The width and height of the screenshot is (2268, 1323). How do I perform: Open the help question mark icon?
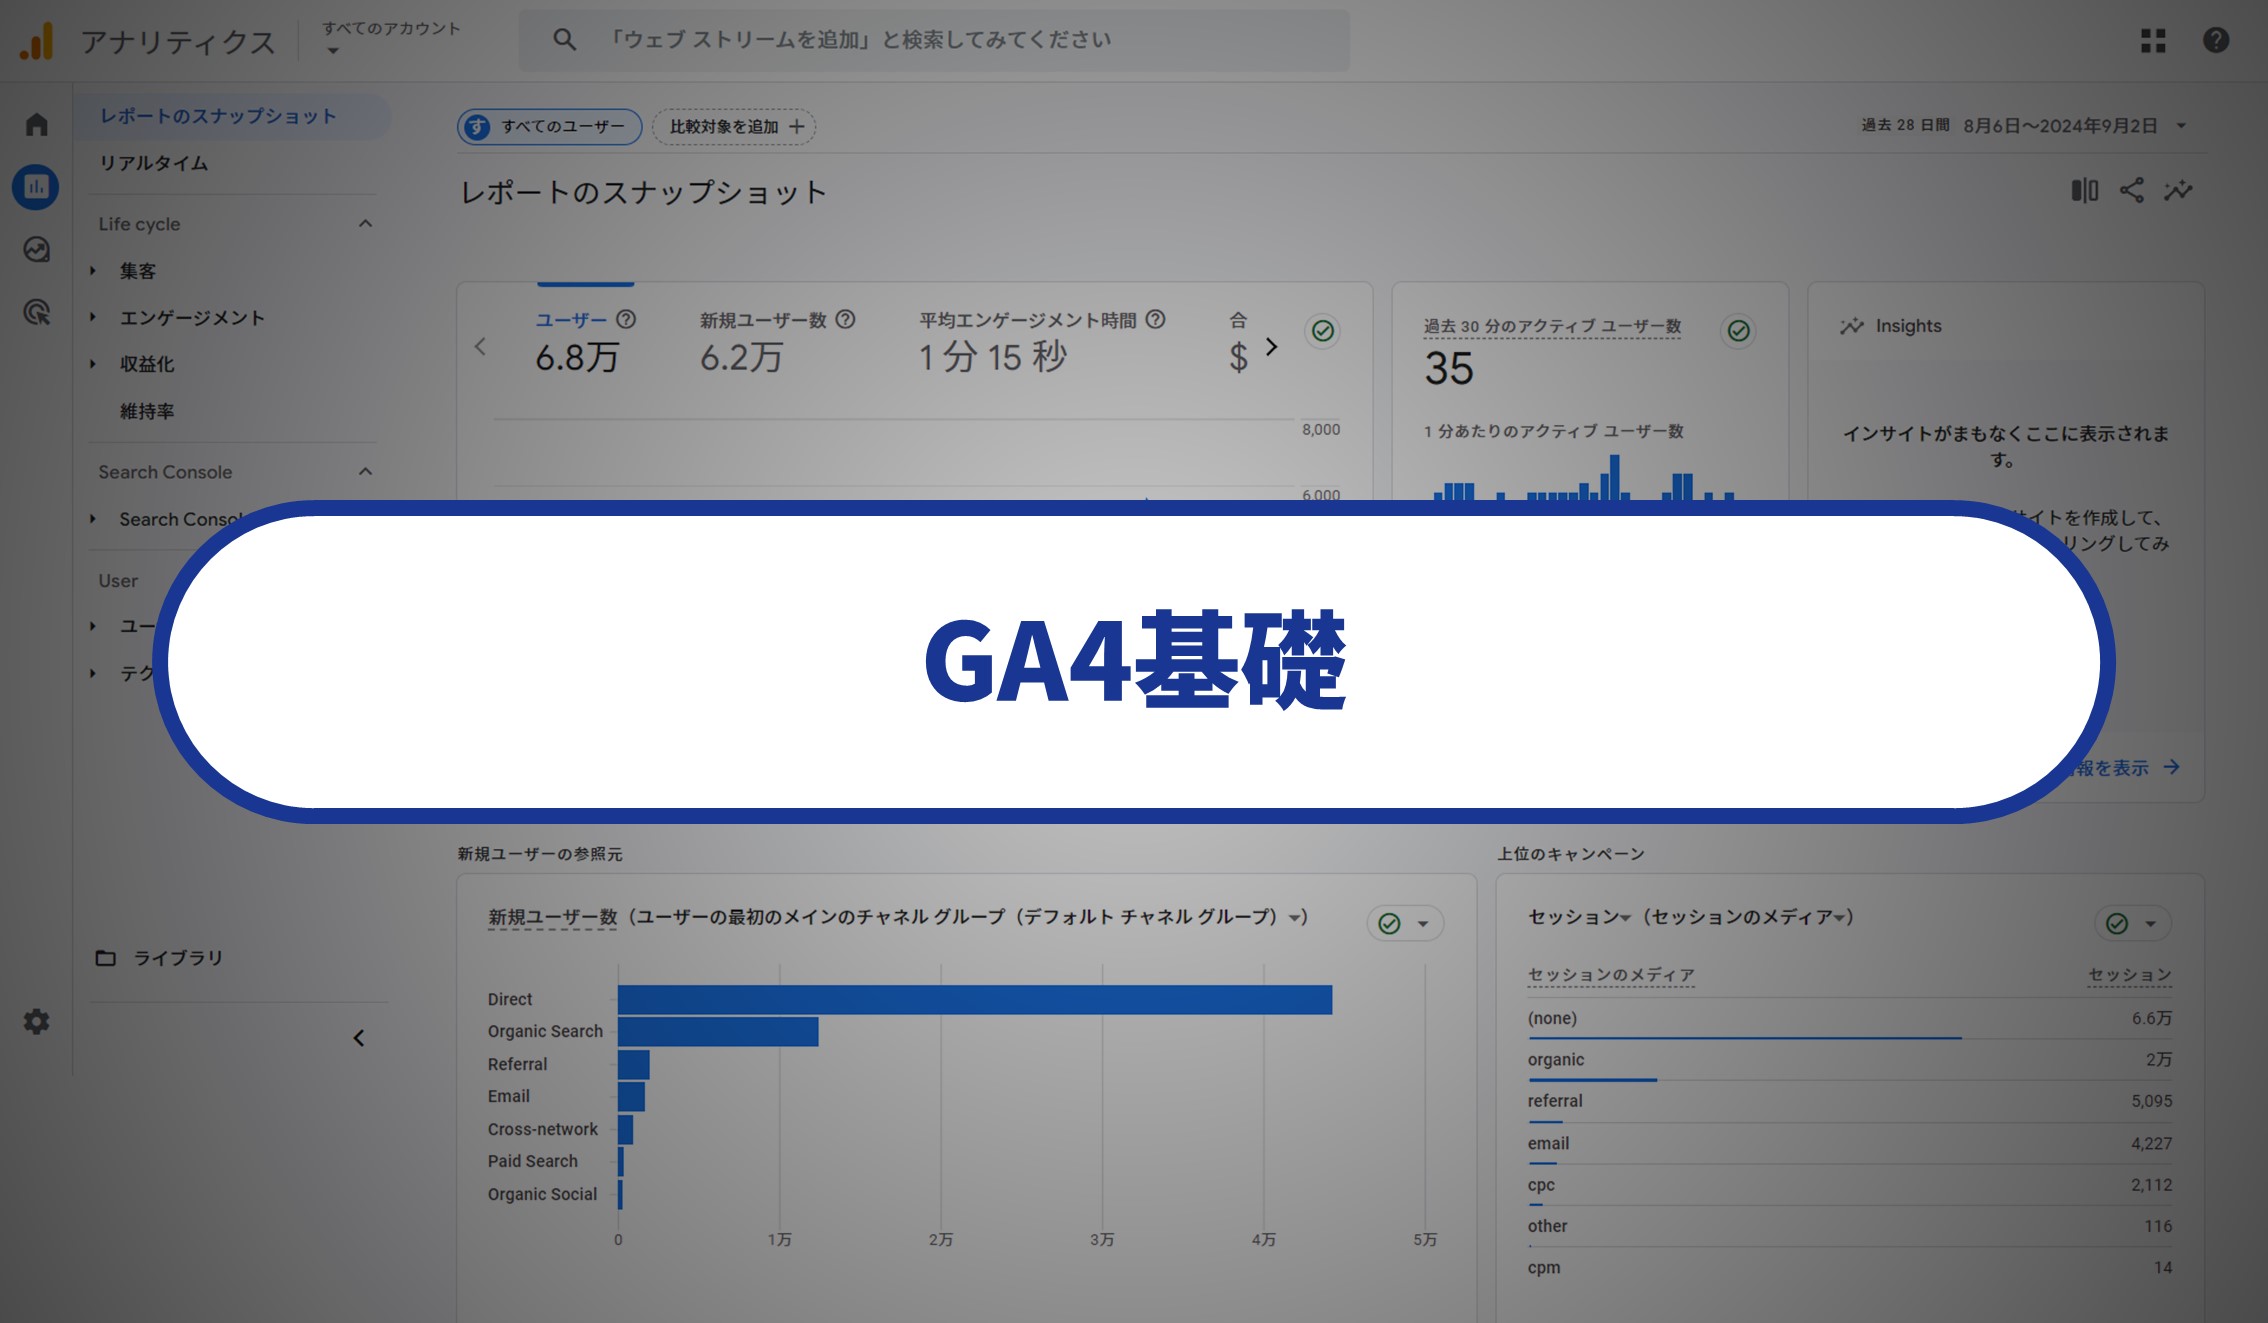(2216, 40)
